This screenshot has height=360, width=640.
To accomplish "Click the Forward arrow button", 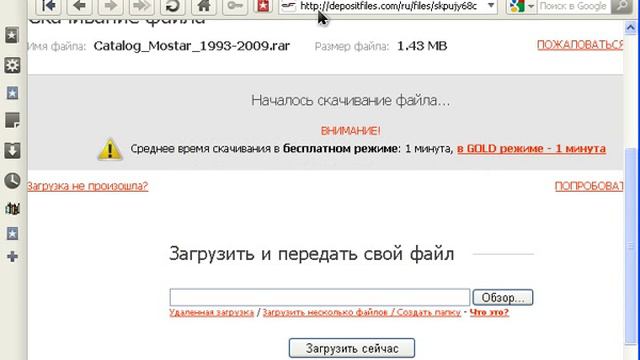I will 111,6.
